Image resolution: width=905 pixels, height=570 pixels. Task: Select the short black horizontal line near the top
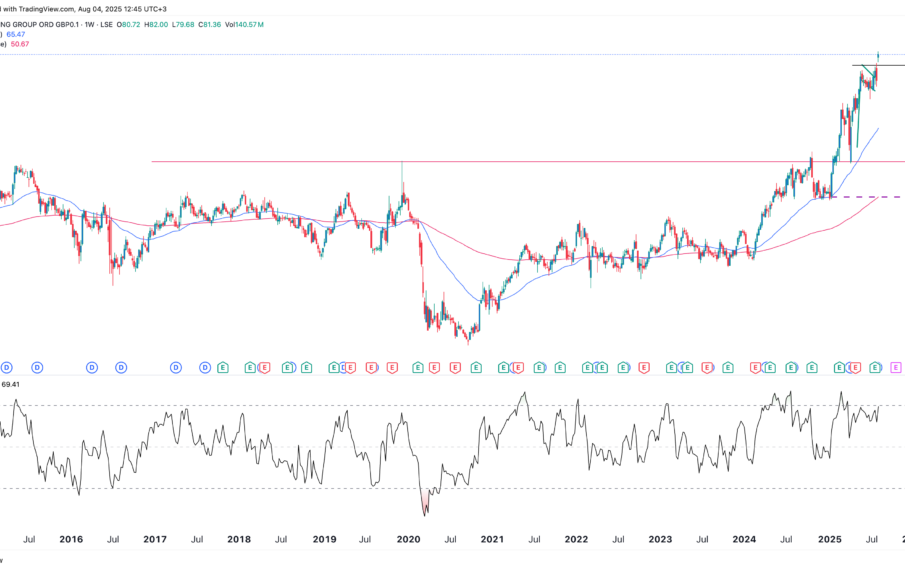tap(890, 66)
